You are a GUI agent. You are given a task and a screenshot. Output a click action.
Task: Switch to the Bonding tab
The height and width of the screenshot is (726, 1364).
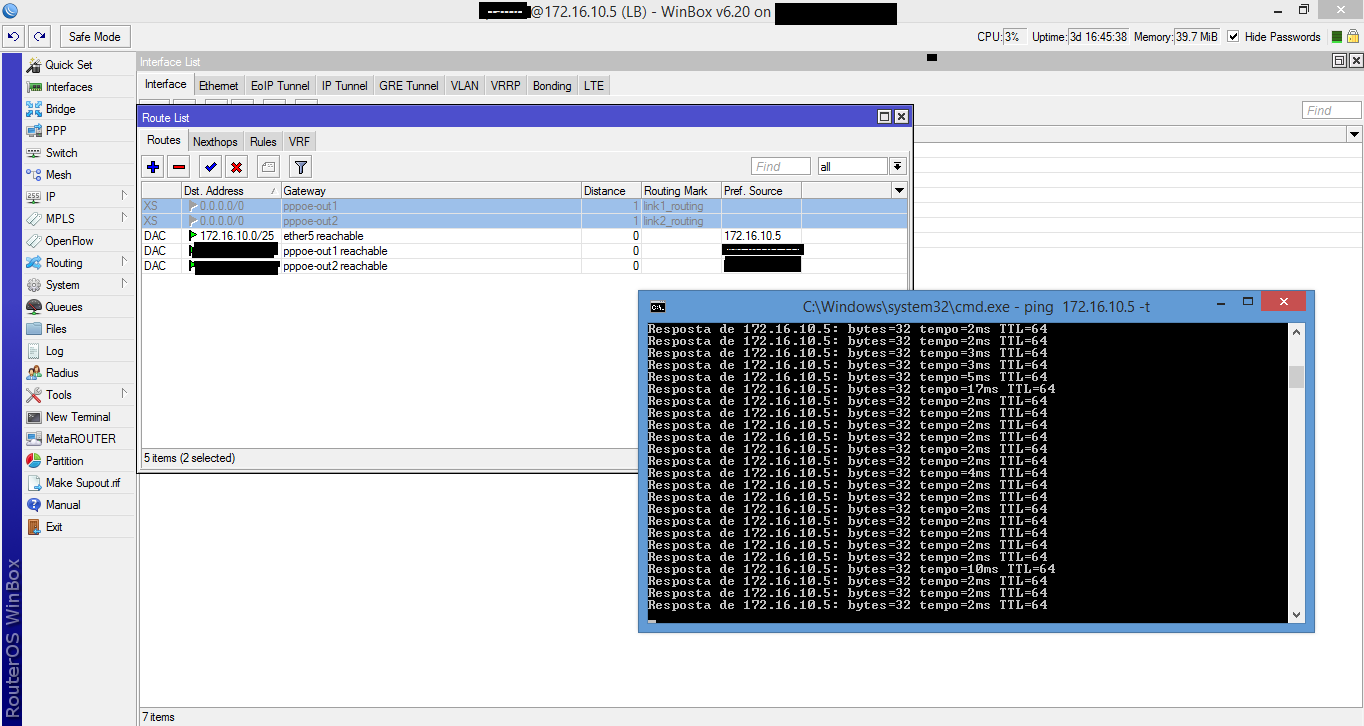[x=552, y=86]
